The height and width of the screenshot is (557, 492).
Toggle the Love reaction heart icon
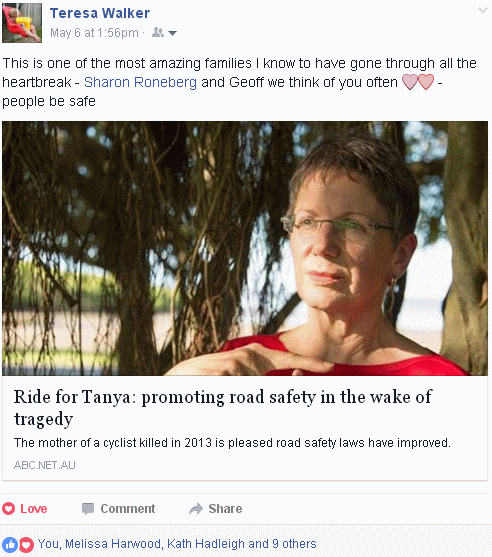[9, 509]
